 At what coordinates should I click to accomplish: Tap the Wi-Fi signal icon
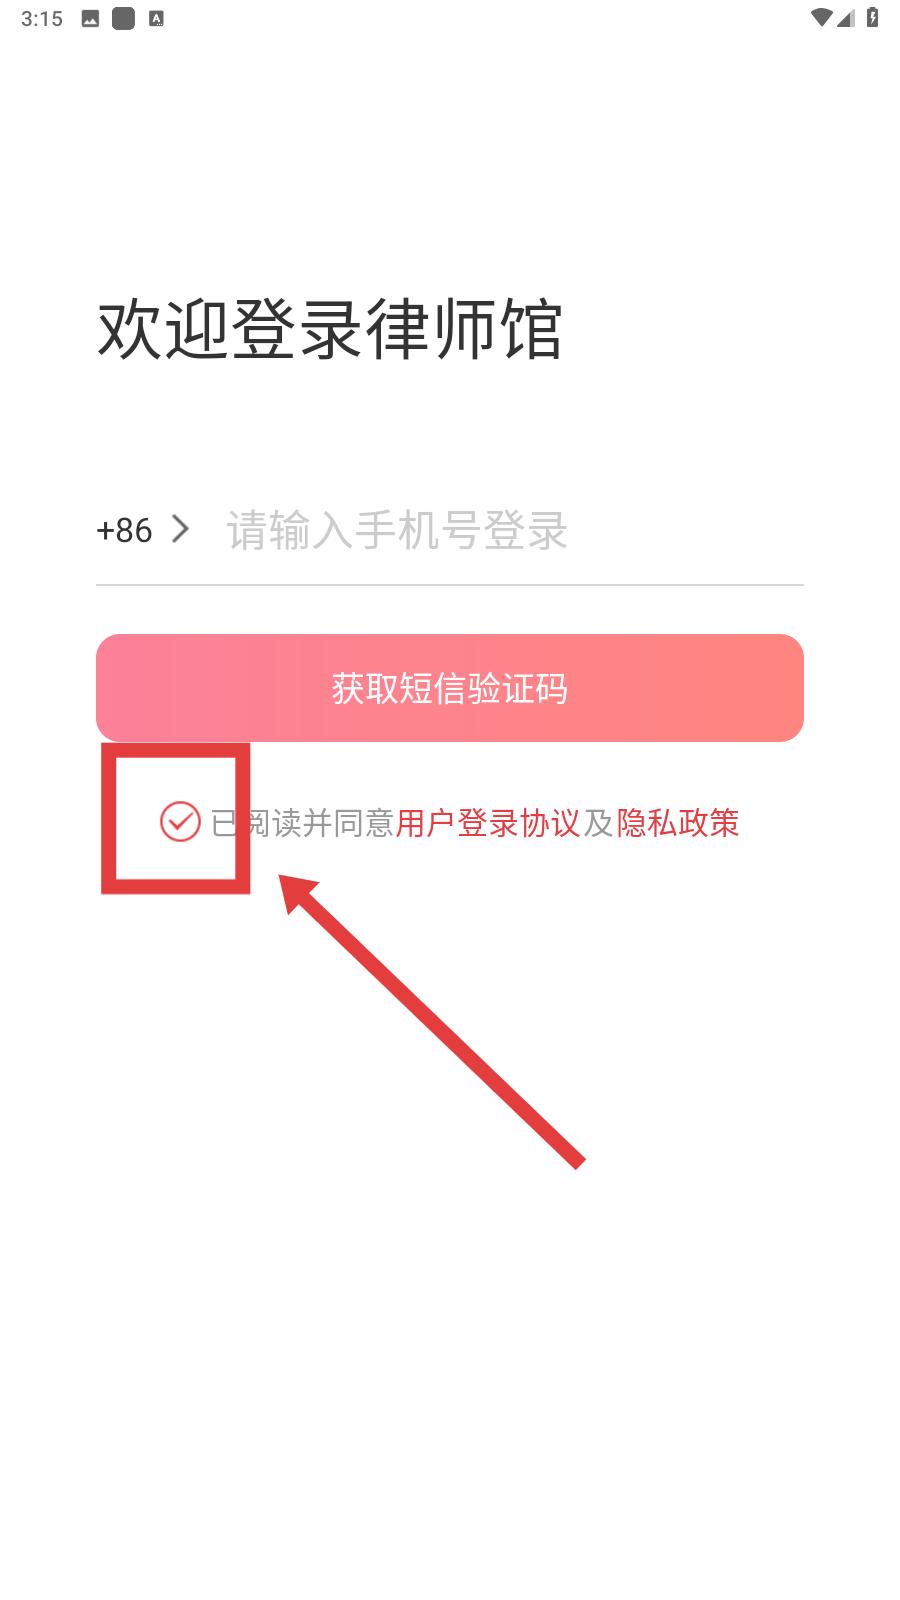tap(822, 17)
